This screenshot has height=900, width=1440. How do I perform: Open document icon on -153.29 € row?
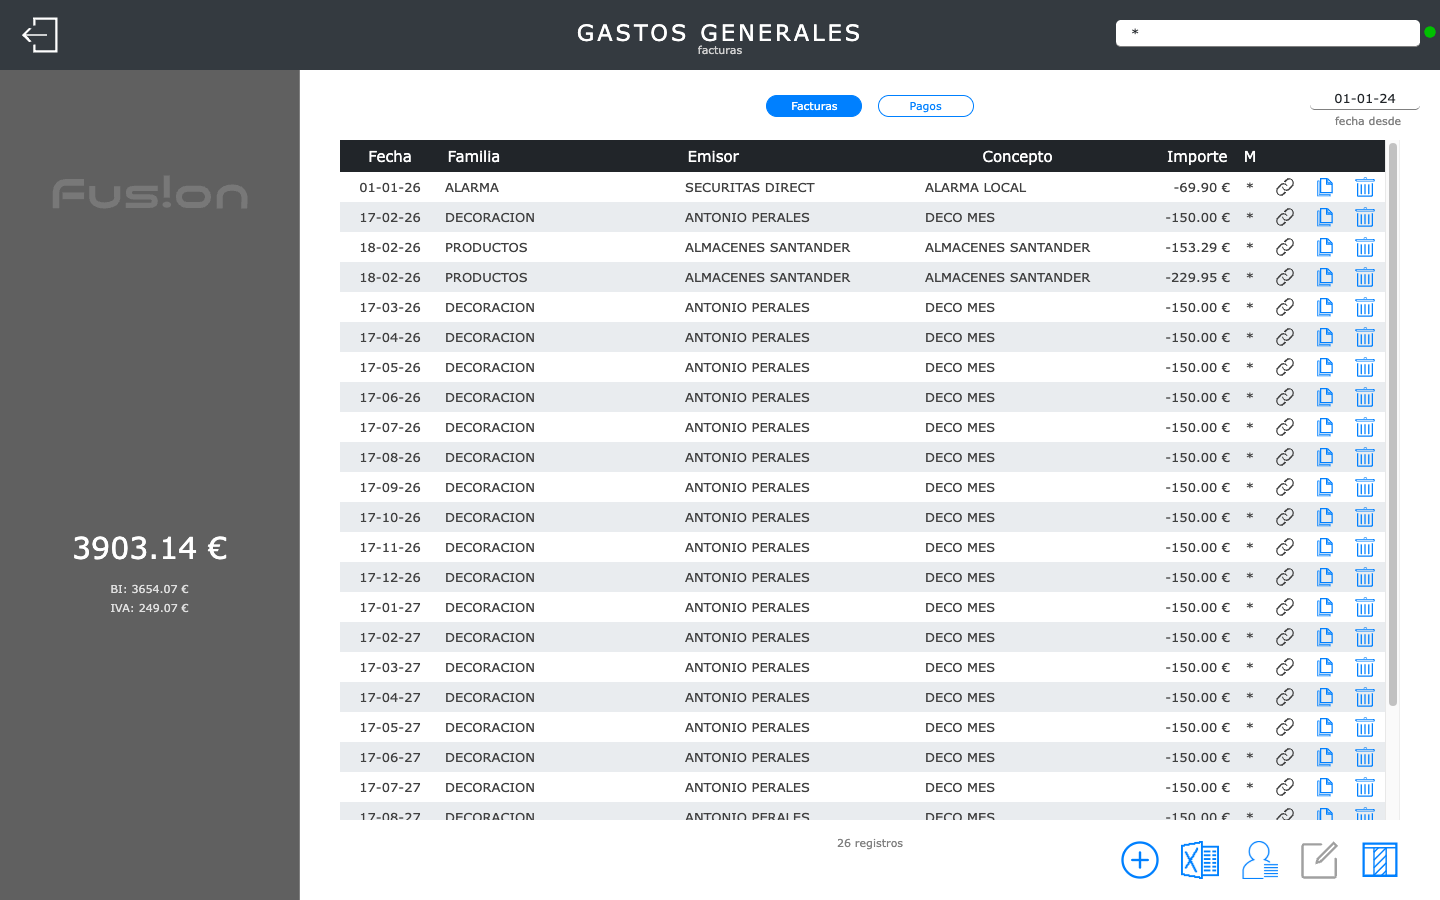pyautogui.click(x=1325, y=247)
